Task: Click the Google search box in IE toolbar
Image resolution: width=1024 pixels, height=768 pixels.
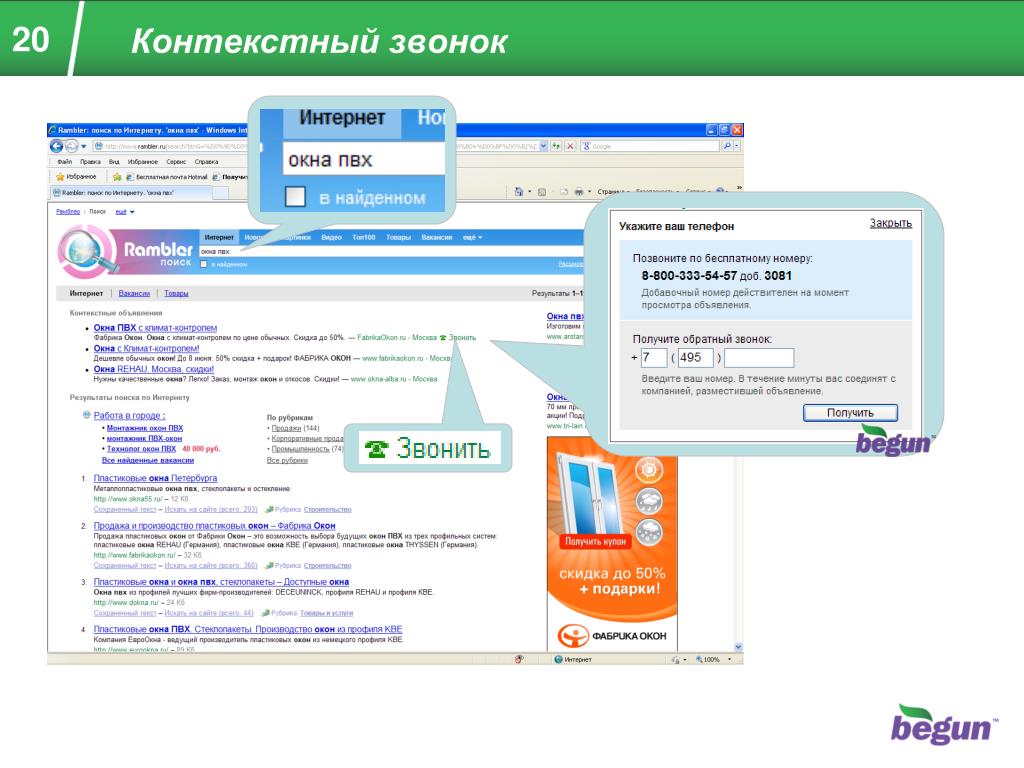Action: [650, 146]
